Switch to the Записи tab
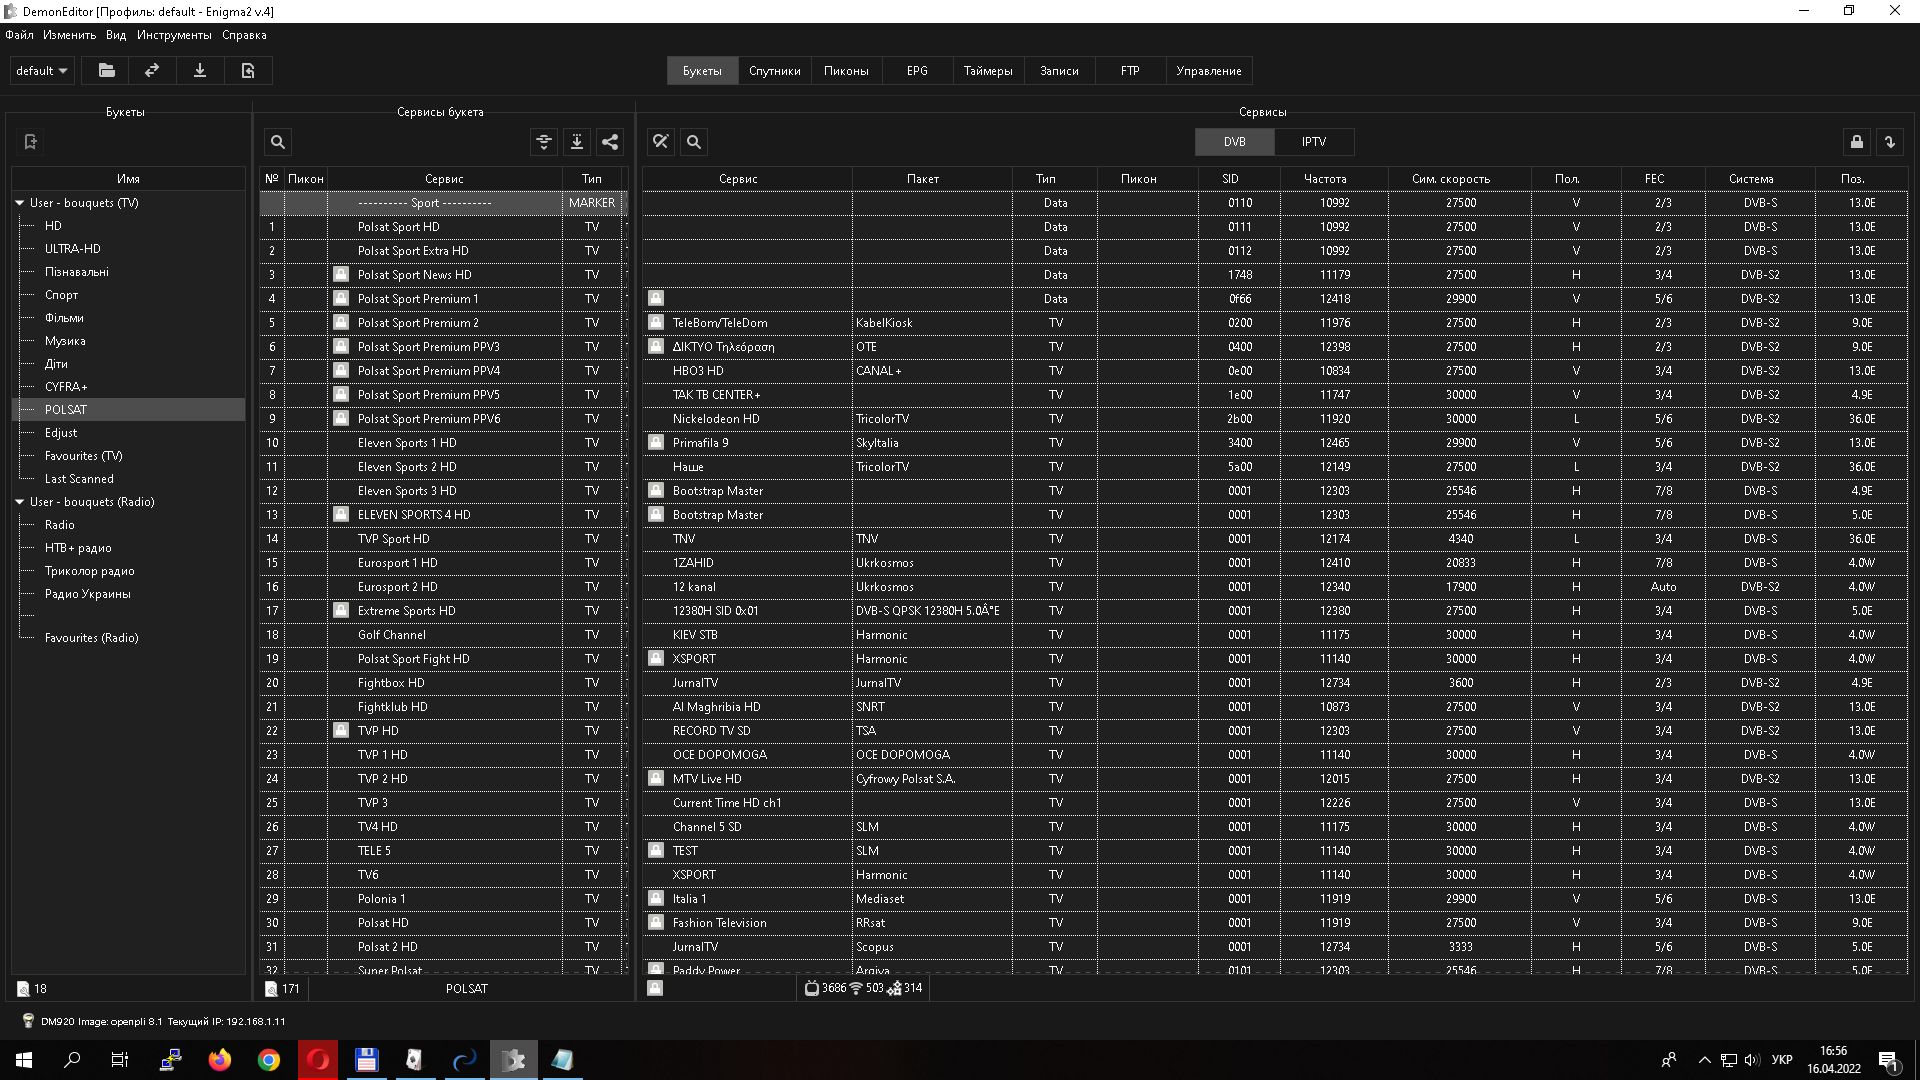This screenshot has height=1080, width=1920. tap(1059, 71)
